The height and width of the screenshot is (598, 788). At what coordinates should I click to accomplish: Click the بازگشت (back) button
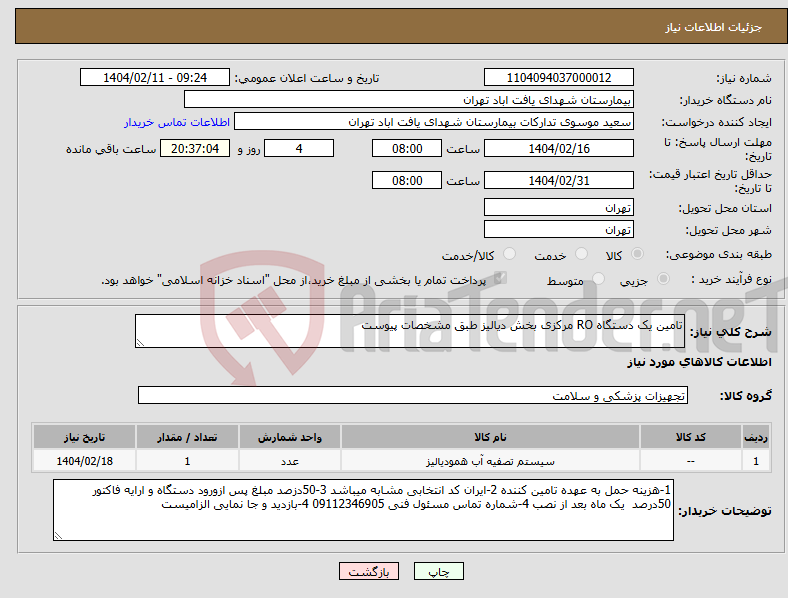pos(369,571)
